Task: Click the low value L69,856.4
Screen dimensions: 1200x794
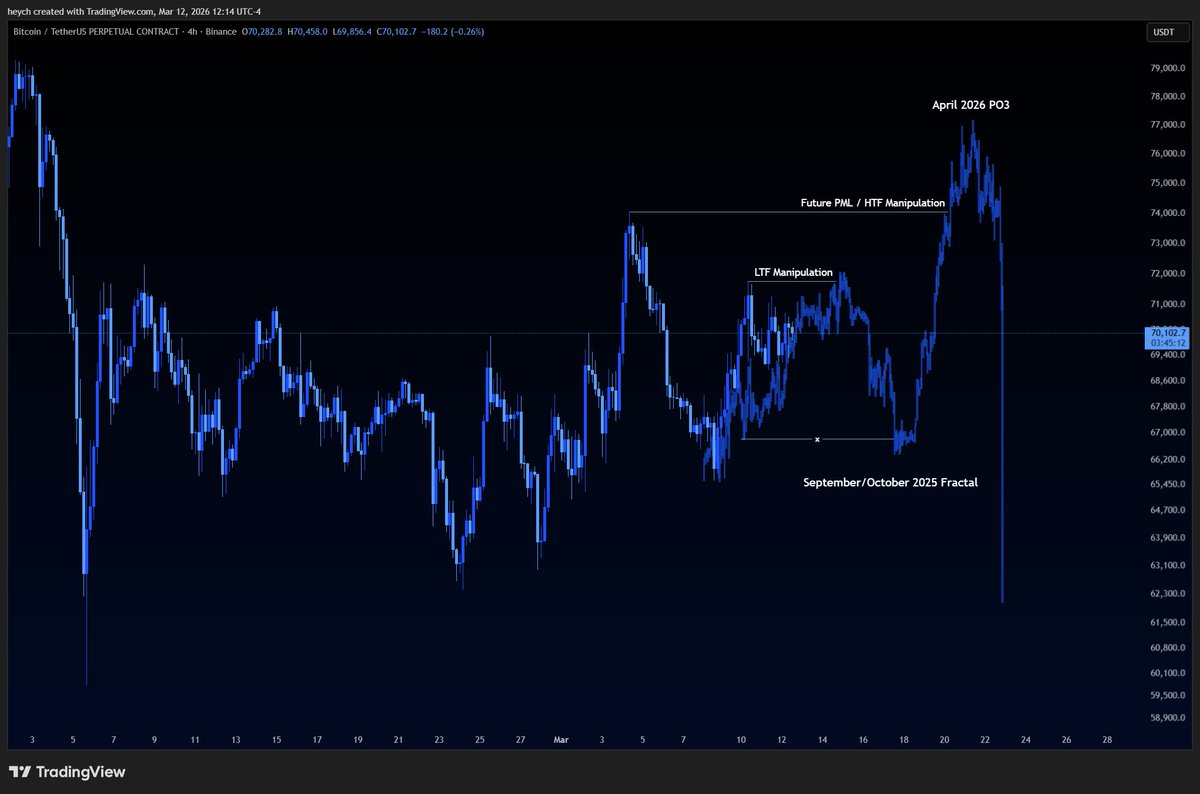Action: [x=353, y=32]
